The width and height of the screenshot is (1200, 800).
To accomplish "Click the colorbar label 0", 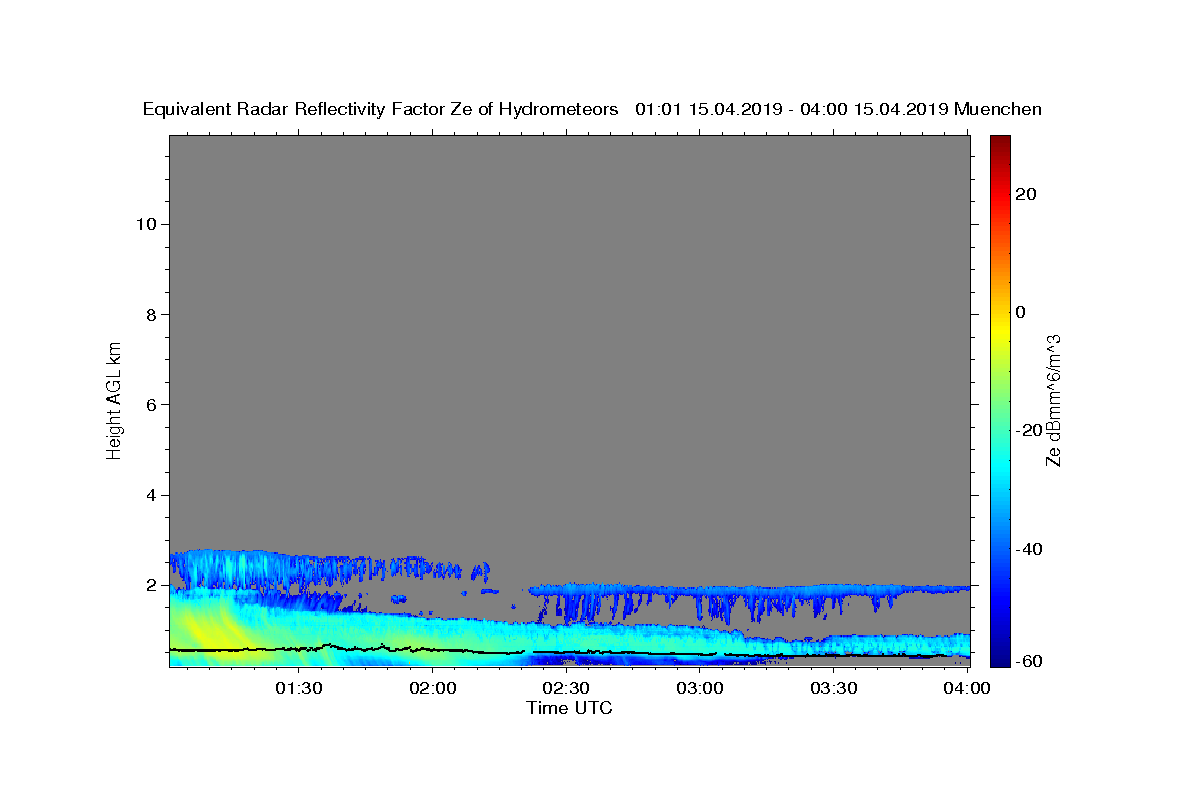I will (x=1021, y=312).
